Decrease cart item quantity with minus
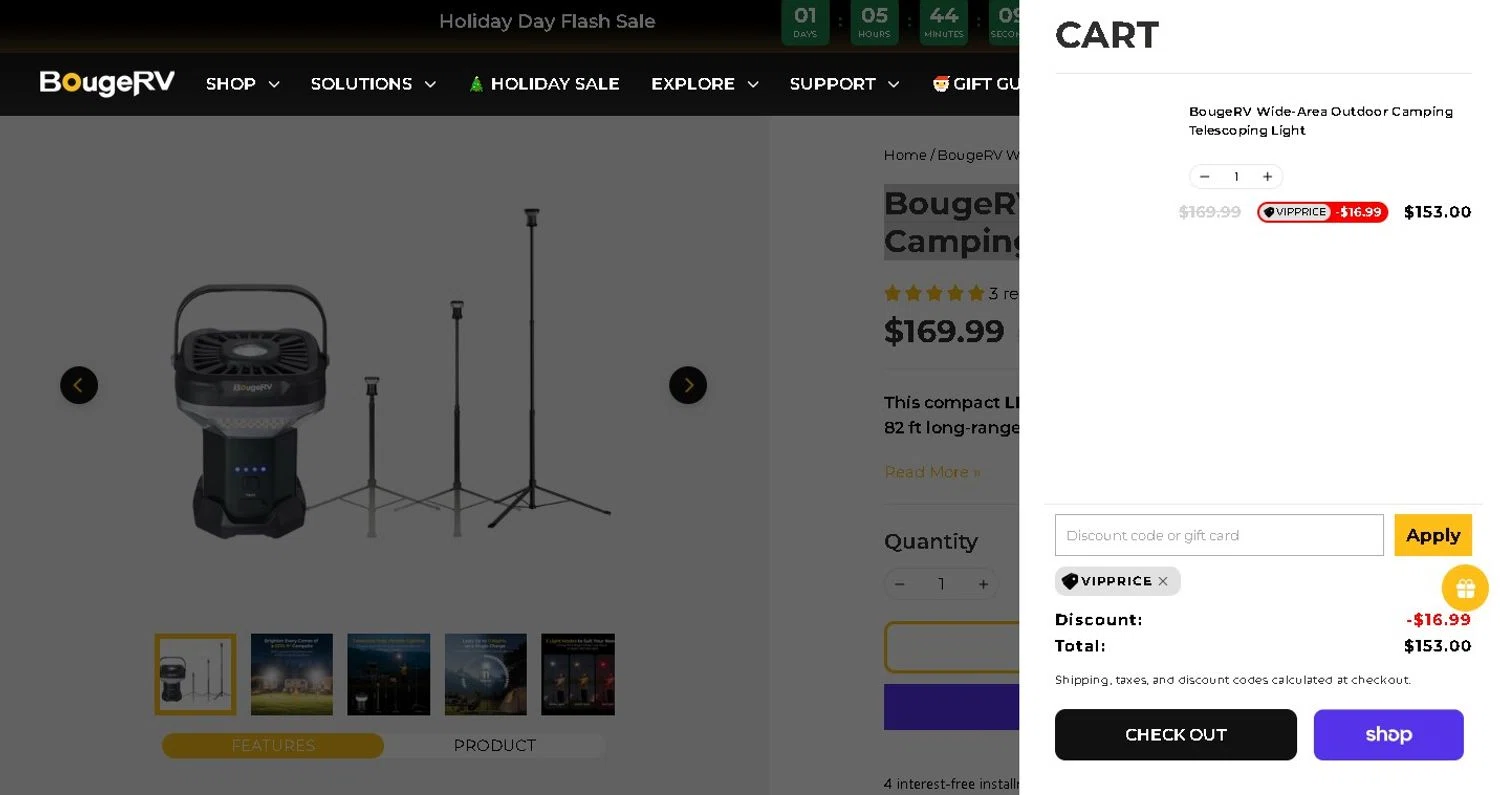The image size is (1500, 795). [1204, 177]
